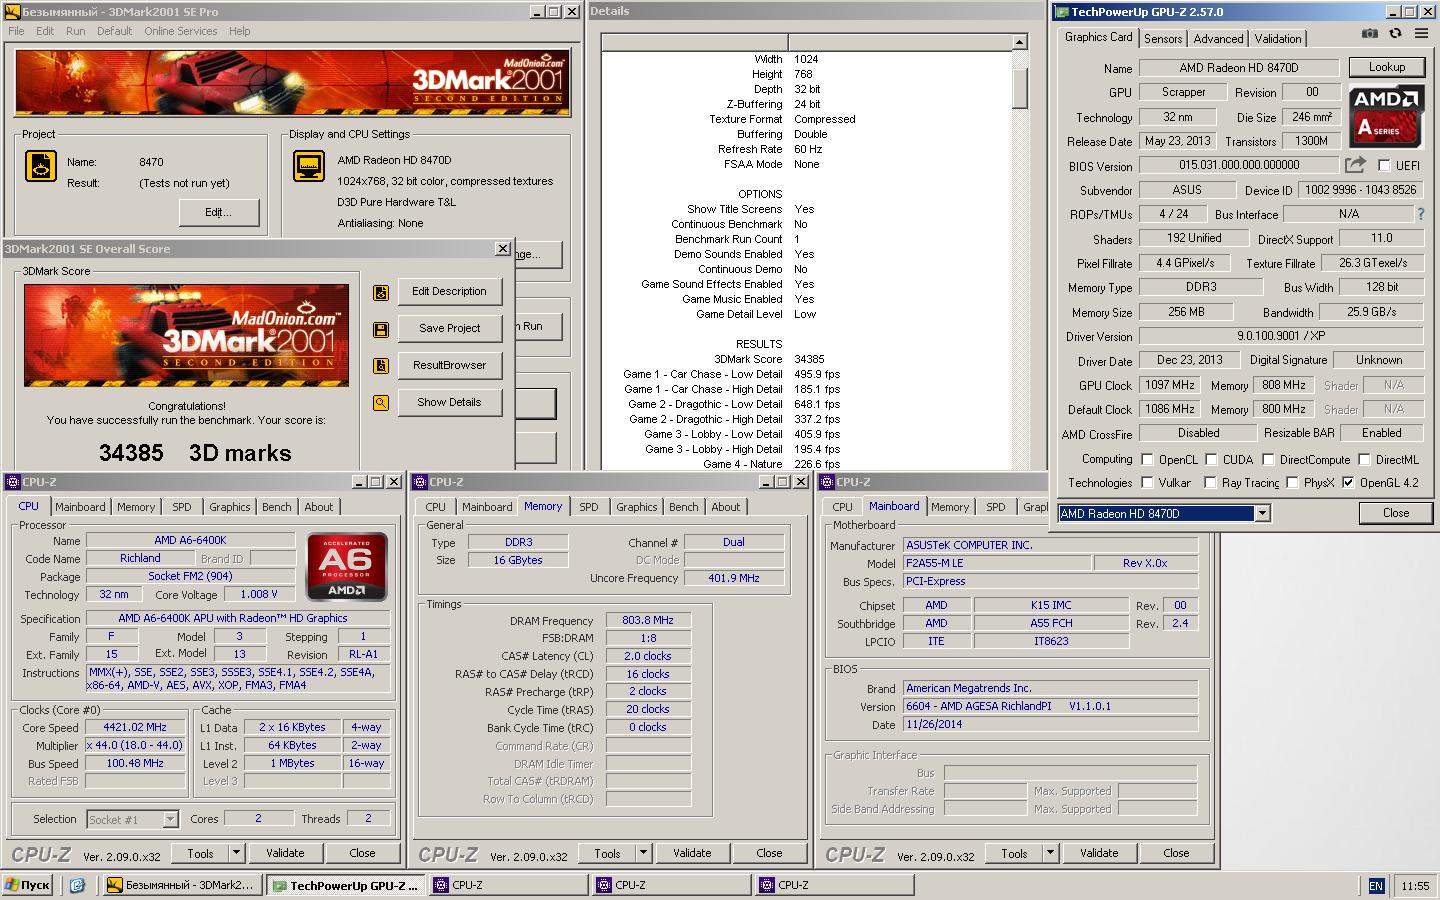Screen dimensions: 1440x900
Task: Toggle the CUDA checkbox
Action: tap(1211, 459)
